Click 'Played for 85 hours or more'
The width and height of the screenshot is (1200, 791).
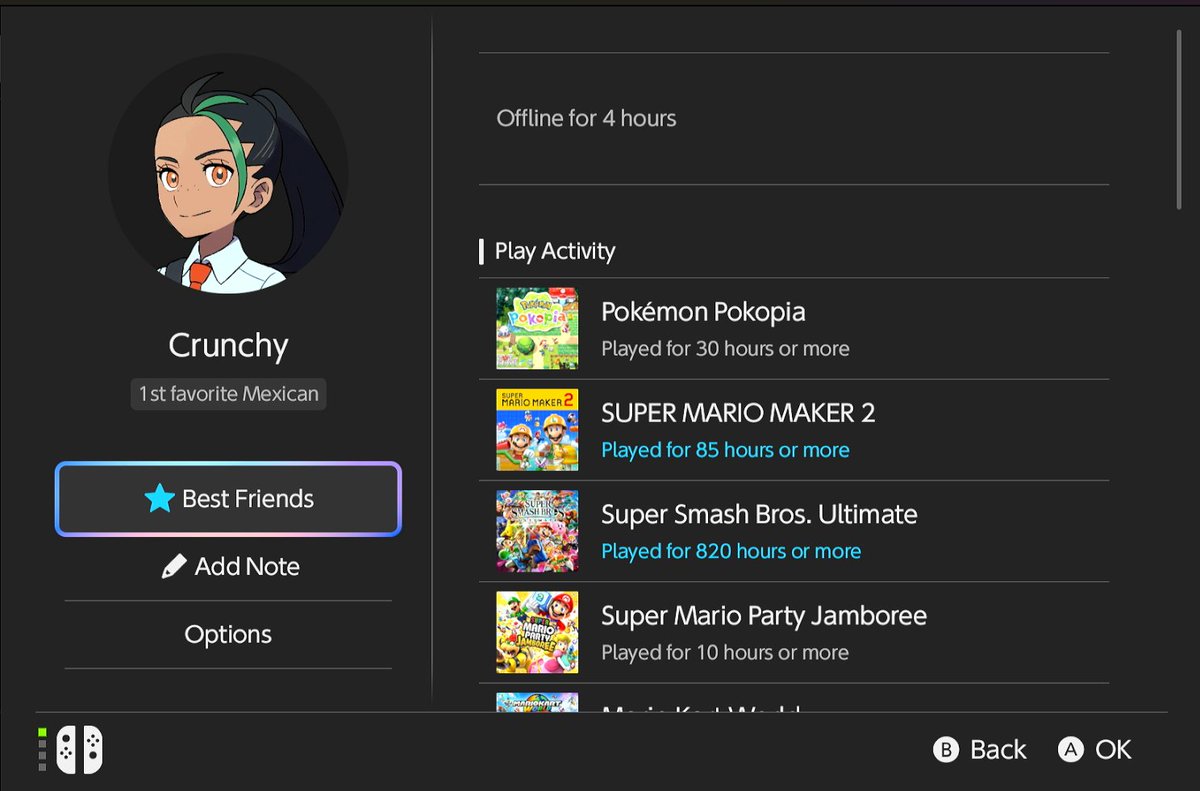click(x=725, y=450)
